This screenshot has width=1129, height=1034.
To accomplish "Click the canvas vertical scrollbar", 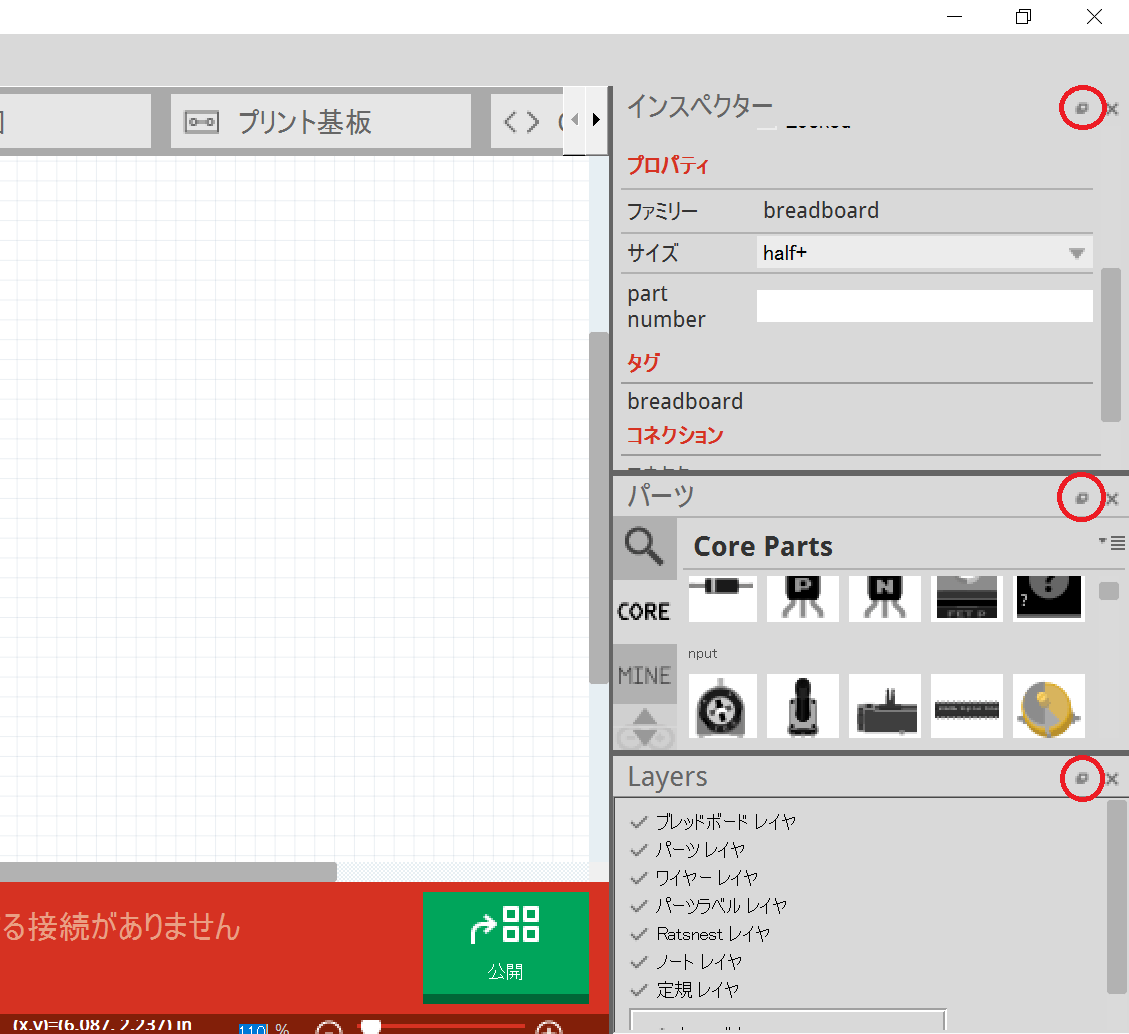I will point(598,508).
